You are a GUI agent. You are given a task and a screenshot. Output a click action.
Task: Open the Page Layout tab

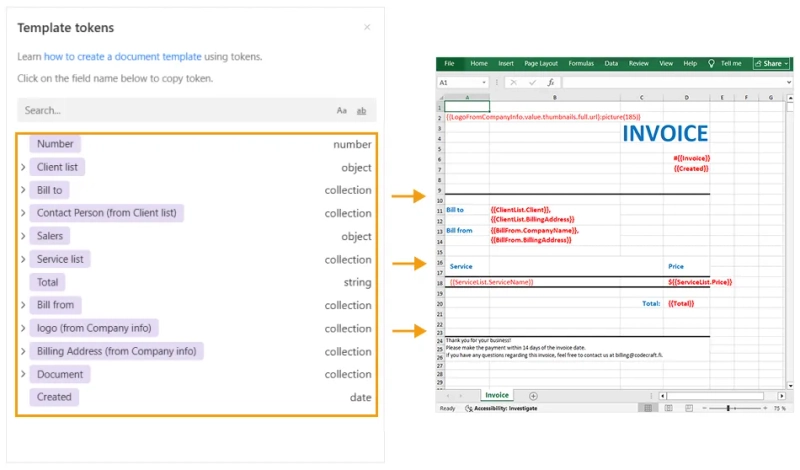point(541,63)
